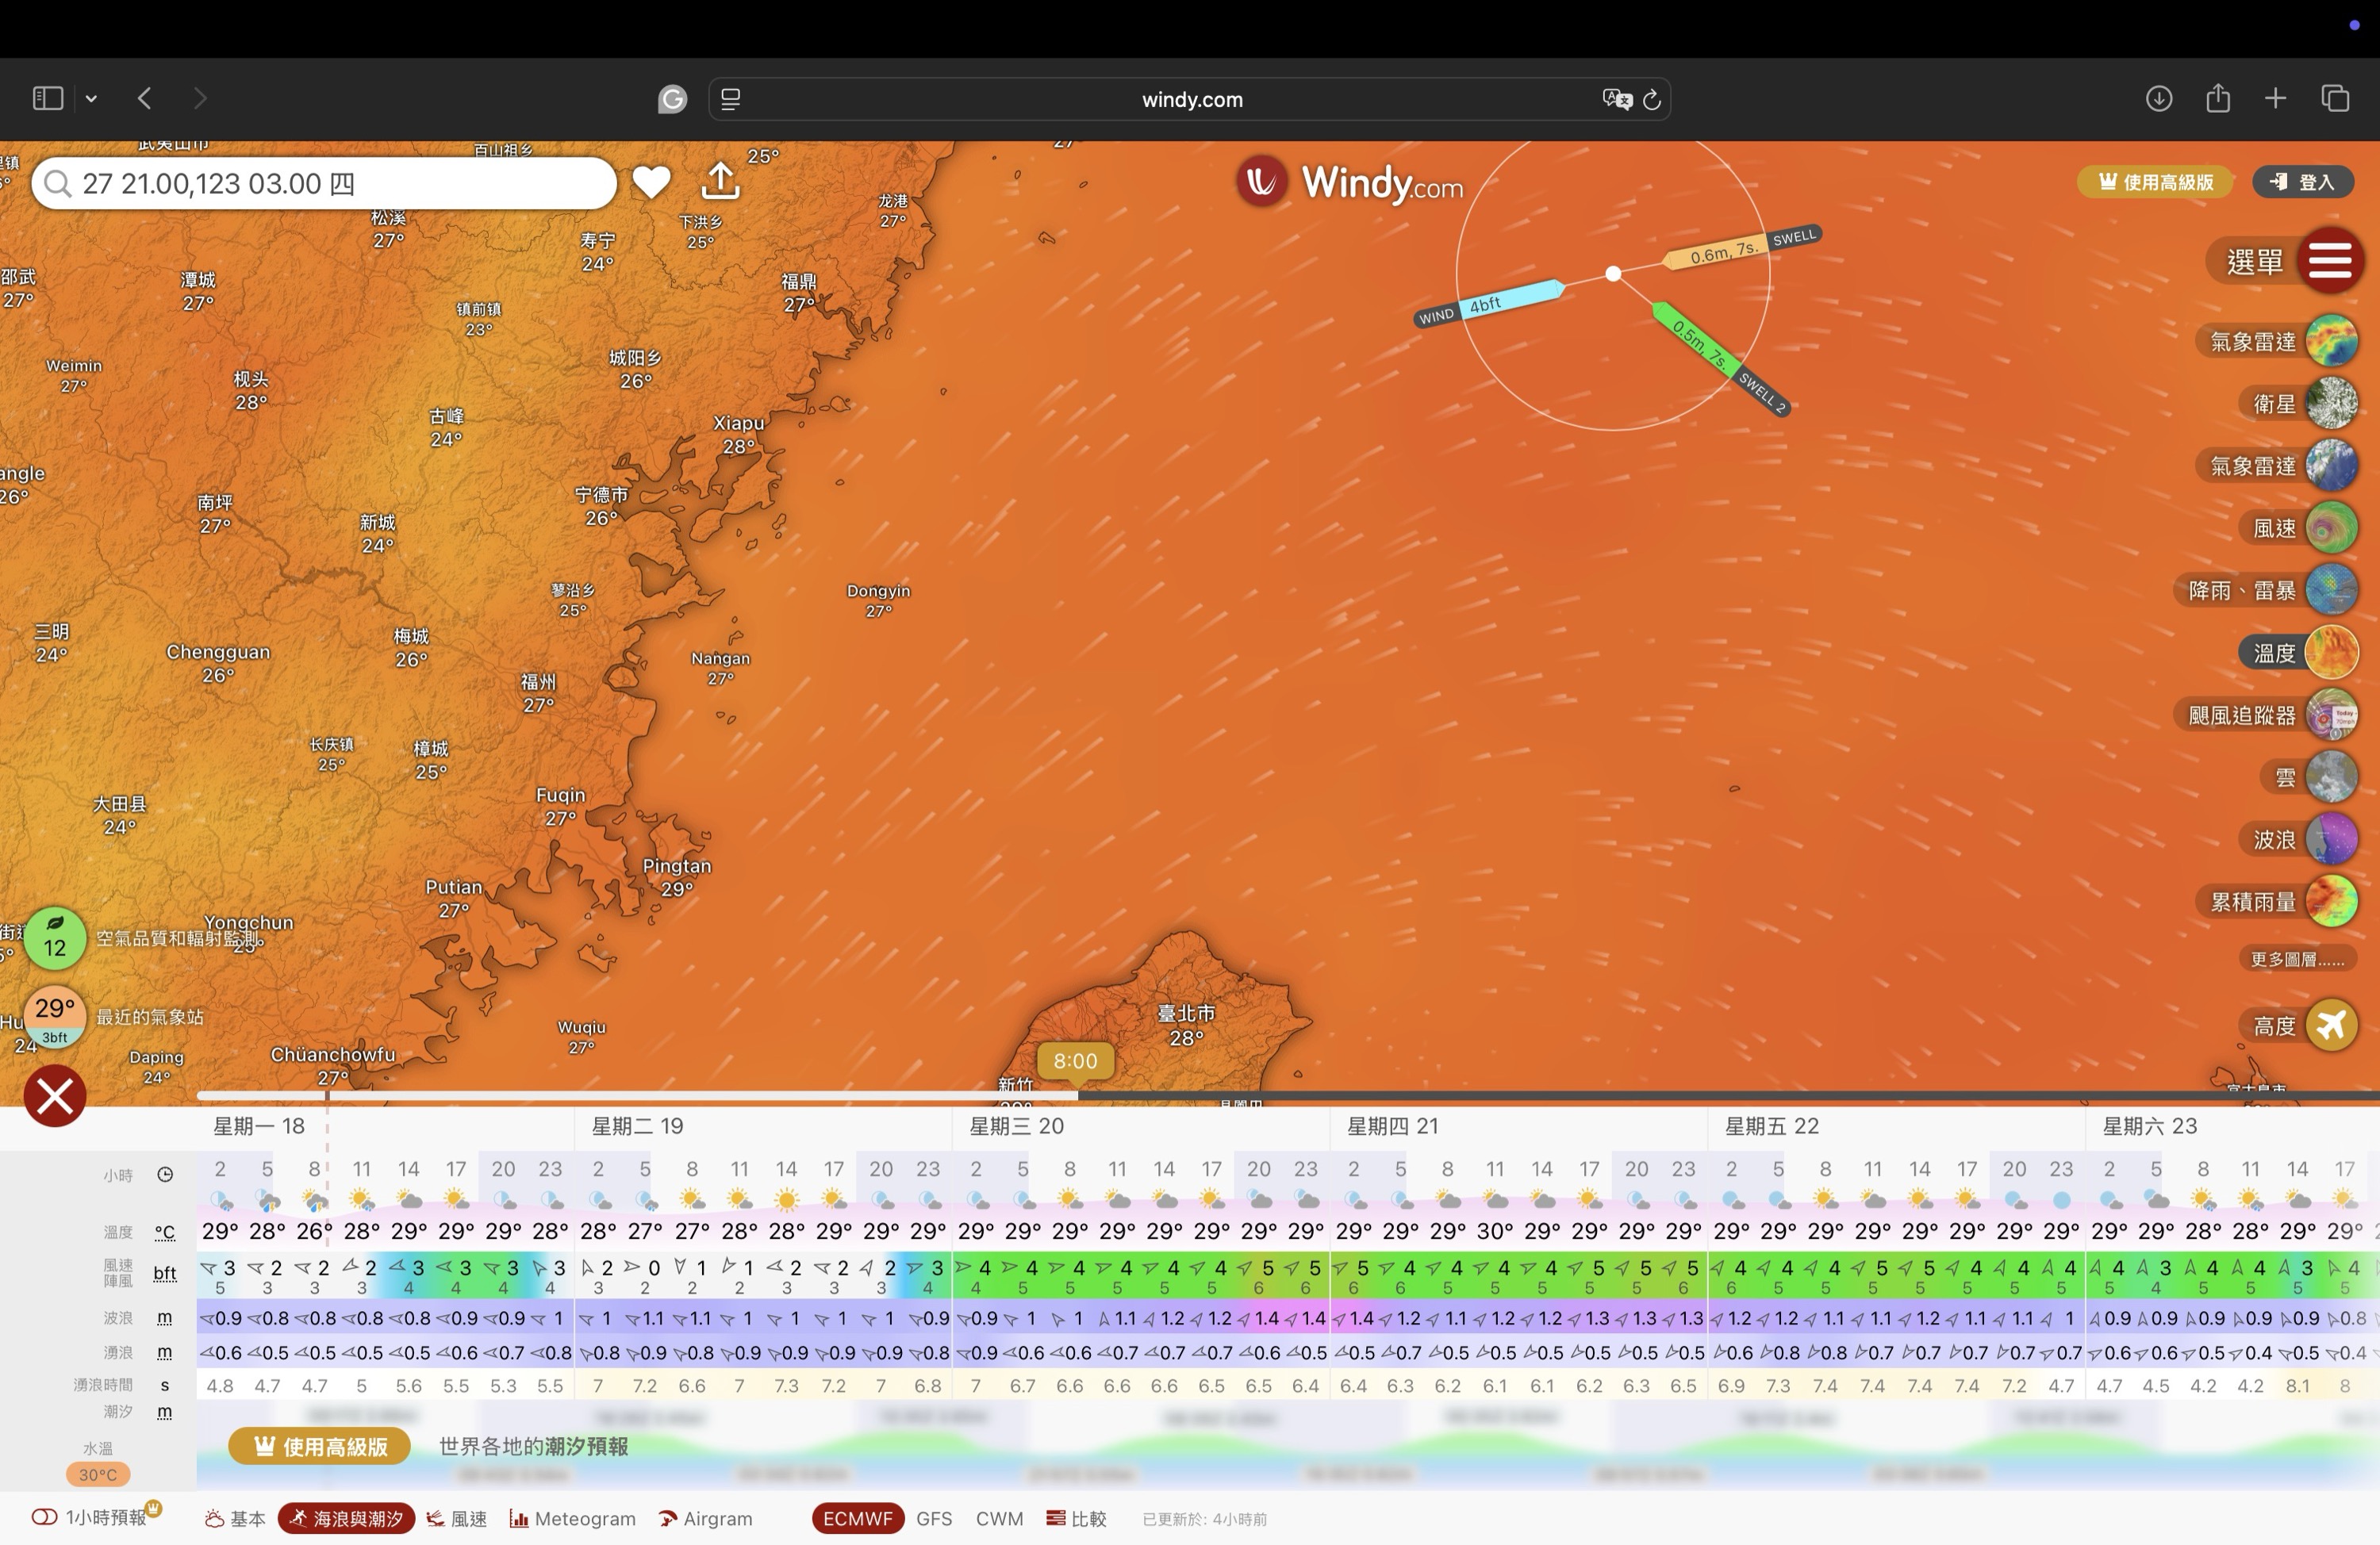Expand Safari sidebar dropdown chevron
This screenshot has height=1545, width=2380.
(x=91, y=98)
